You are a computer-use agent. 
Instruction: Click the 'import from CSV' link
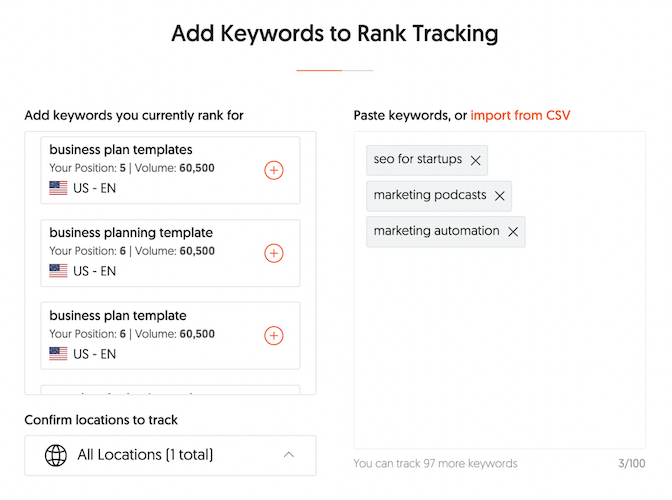coord(520,116)
